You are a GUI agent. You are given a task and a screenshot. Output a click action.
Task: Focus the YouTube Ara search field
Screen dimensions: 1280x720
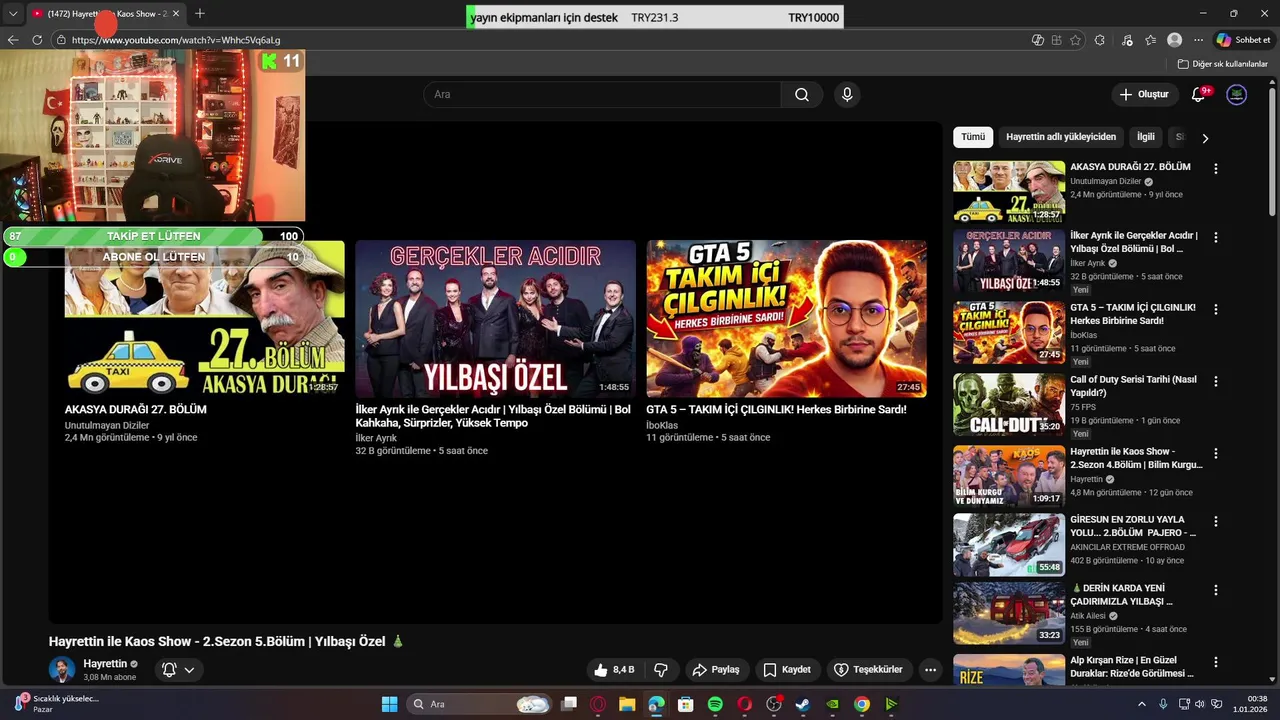tap(602, 94)
